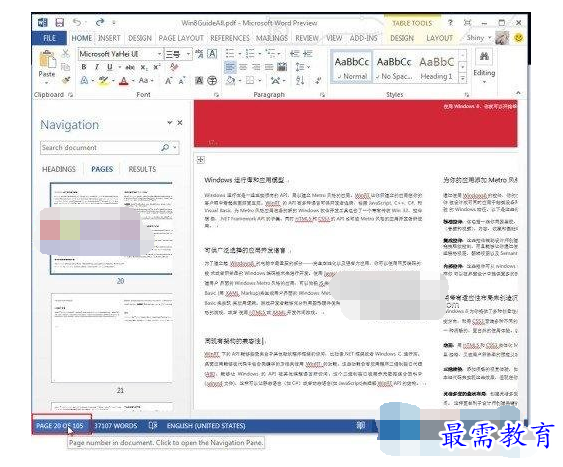
Task: Switch to the REFERENCES tab
Action: tap(230, 38)
